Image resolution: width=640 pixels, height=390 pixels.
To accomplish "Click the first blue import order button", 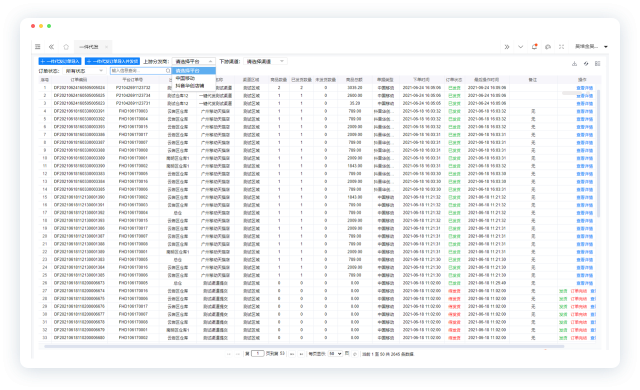I will (60, 61).
